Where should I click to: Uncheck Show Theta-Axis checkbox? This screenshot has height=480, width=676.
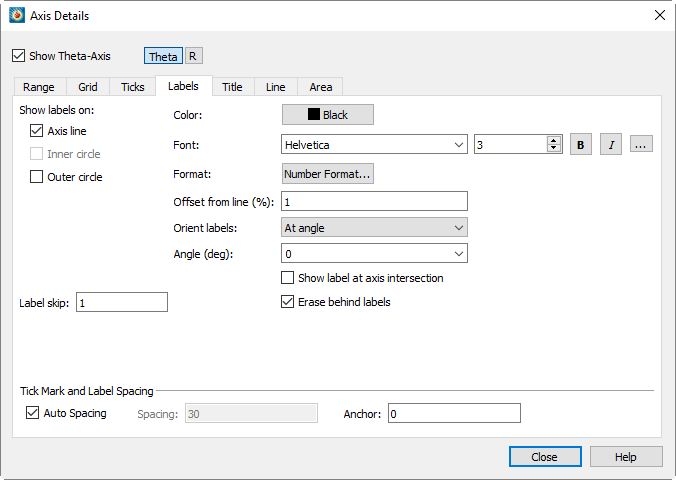[x=19, y=56]
